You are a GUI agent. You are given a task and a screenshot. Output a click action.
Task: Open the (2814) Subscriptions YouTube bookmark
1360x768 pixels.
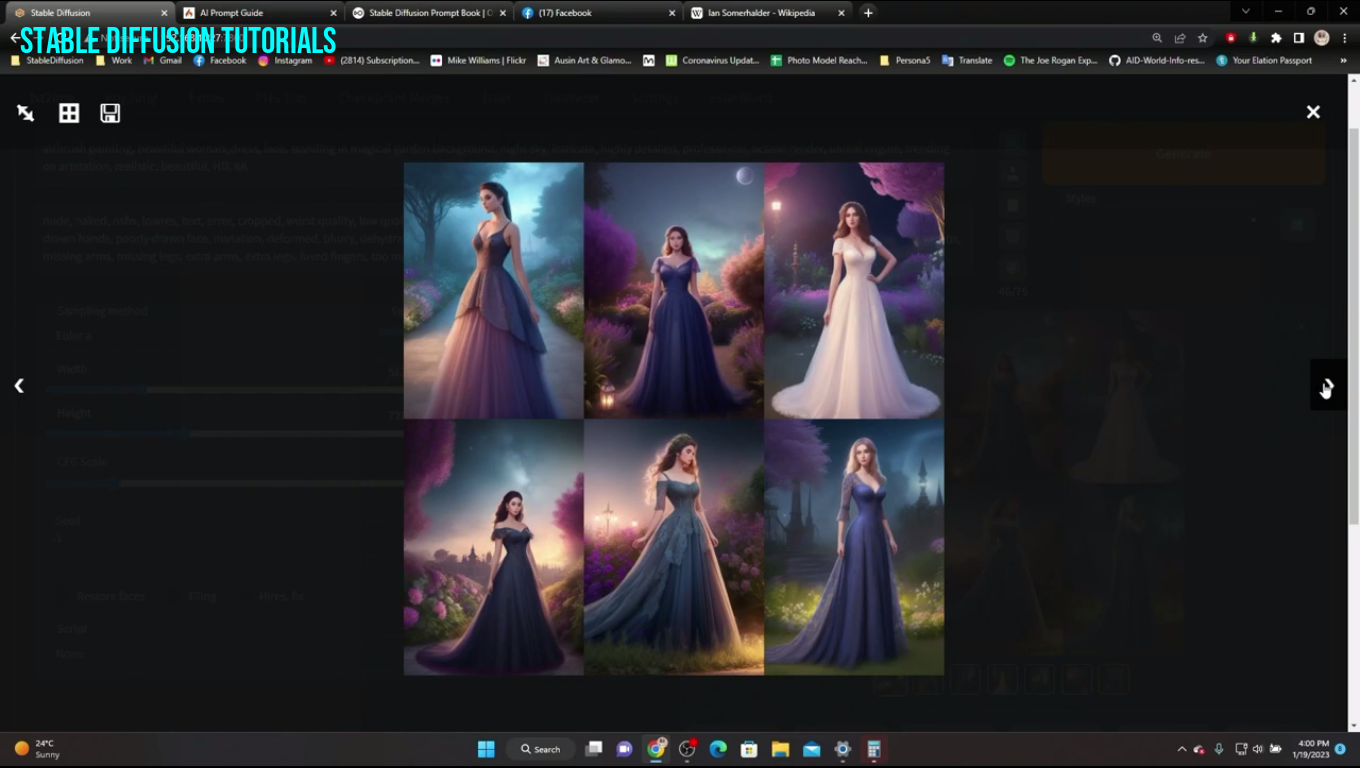pyautogui.click(x=371, y=60)
